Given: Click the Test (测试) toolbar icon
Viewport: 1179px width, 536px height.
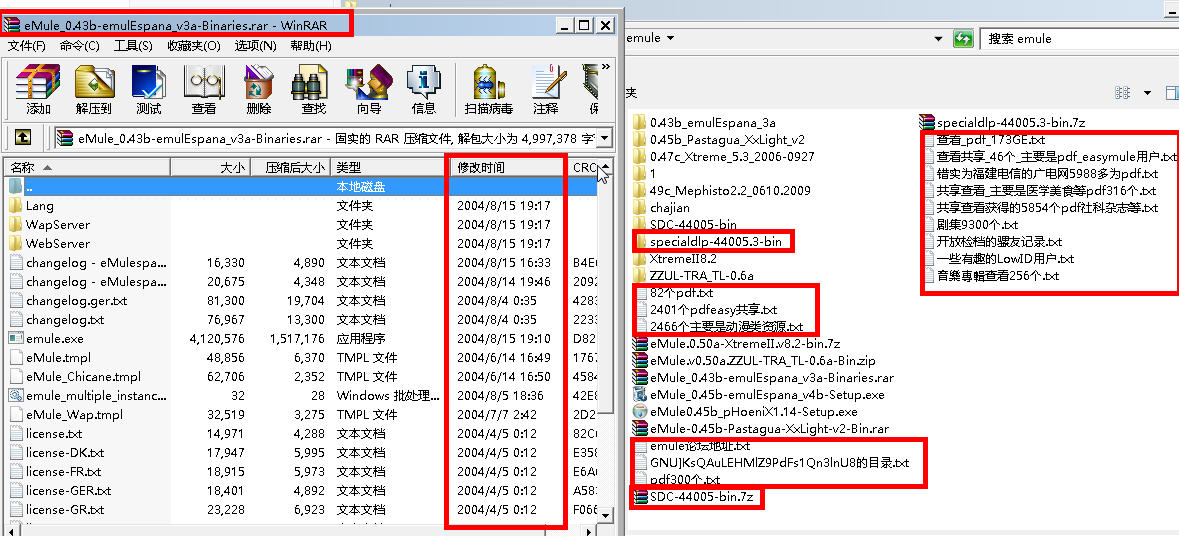Looking at the screenshot, I should click(148, 89).
